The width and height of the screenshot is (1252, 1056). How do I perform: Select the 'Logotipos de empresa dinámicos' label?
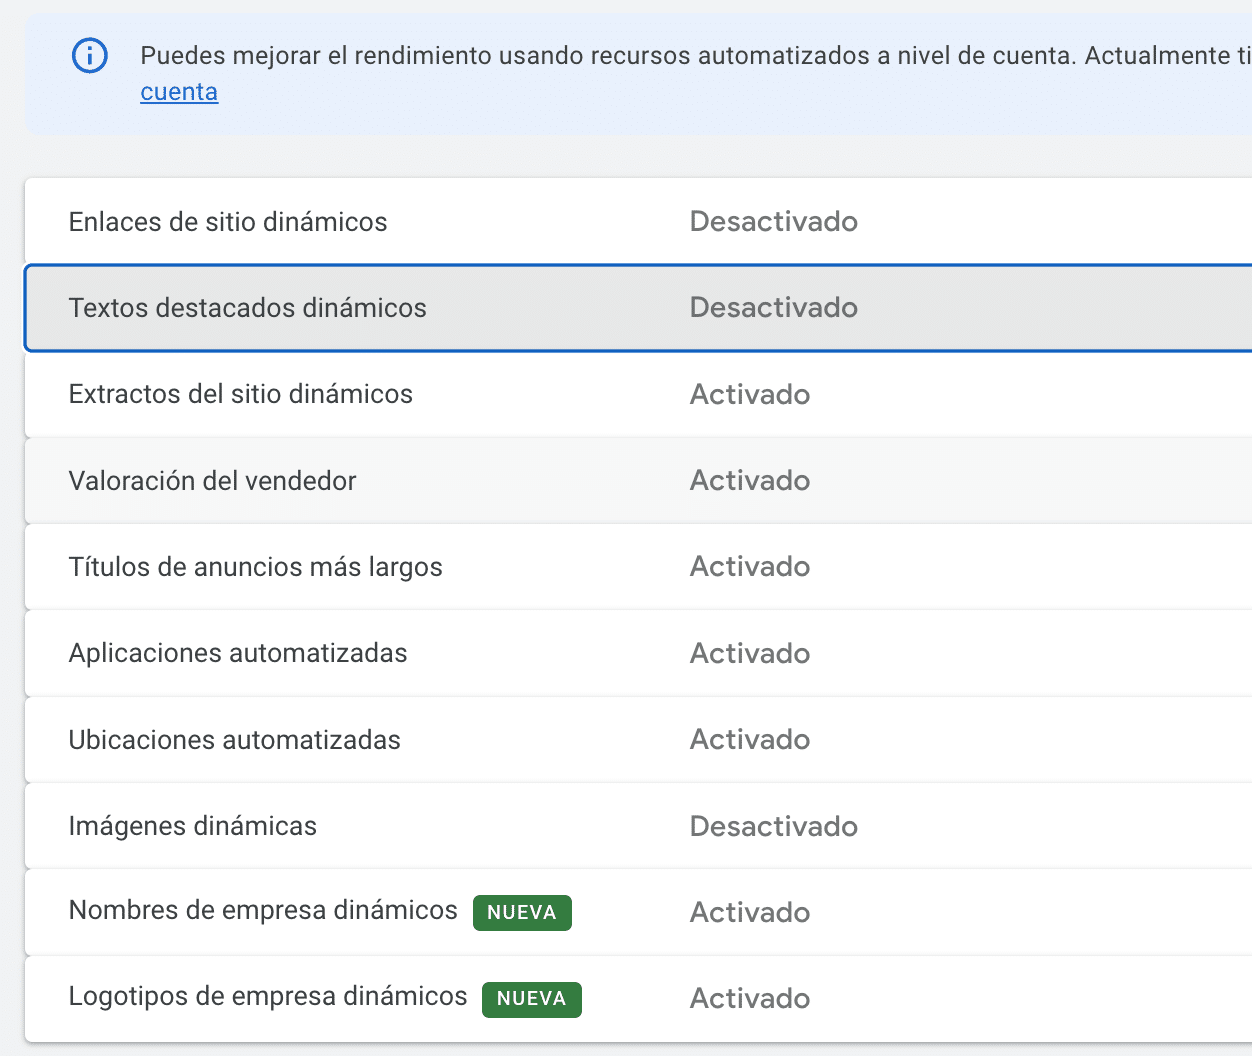pyautogui.click(x=268, y=997)
